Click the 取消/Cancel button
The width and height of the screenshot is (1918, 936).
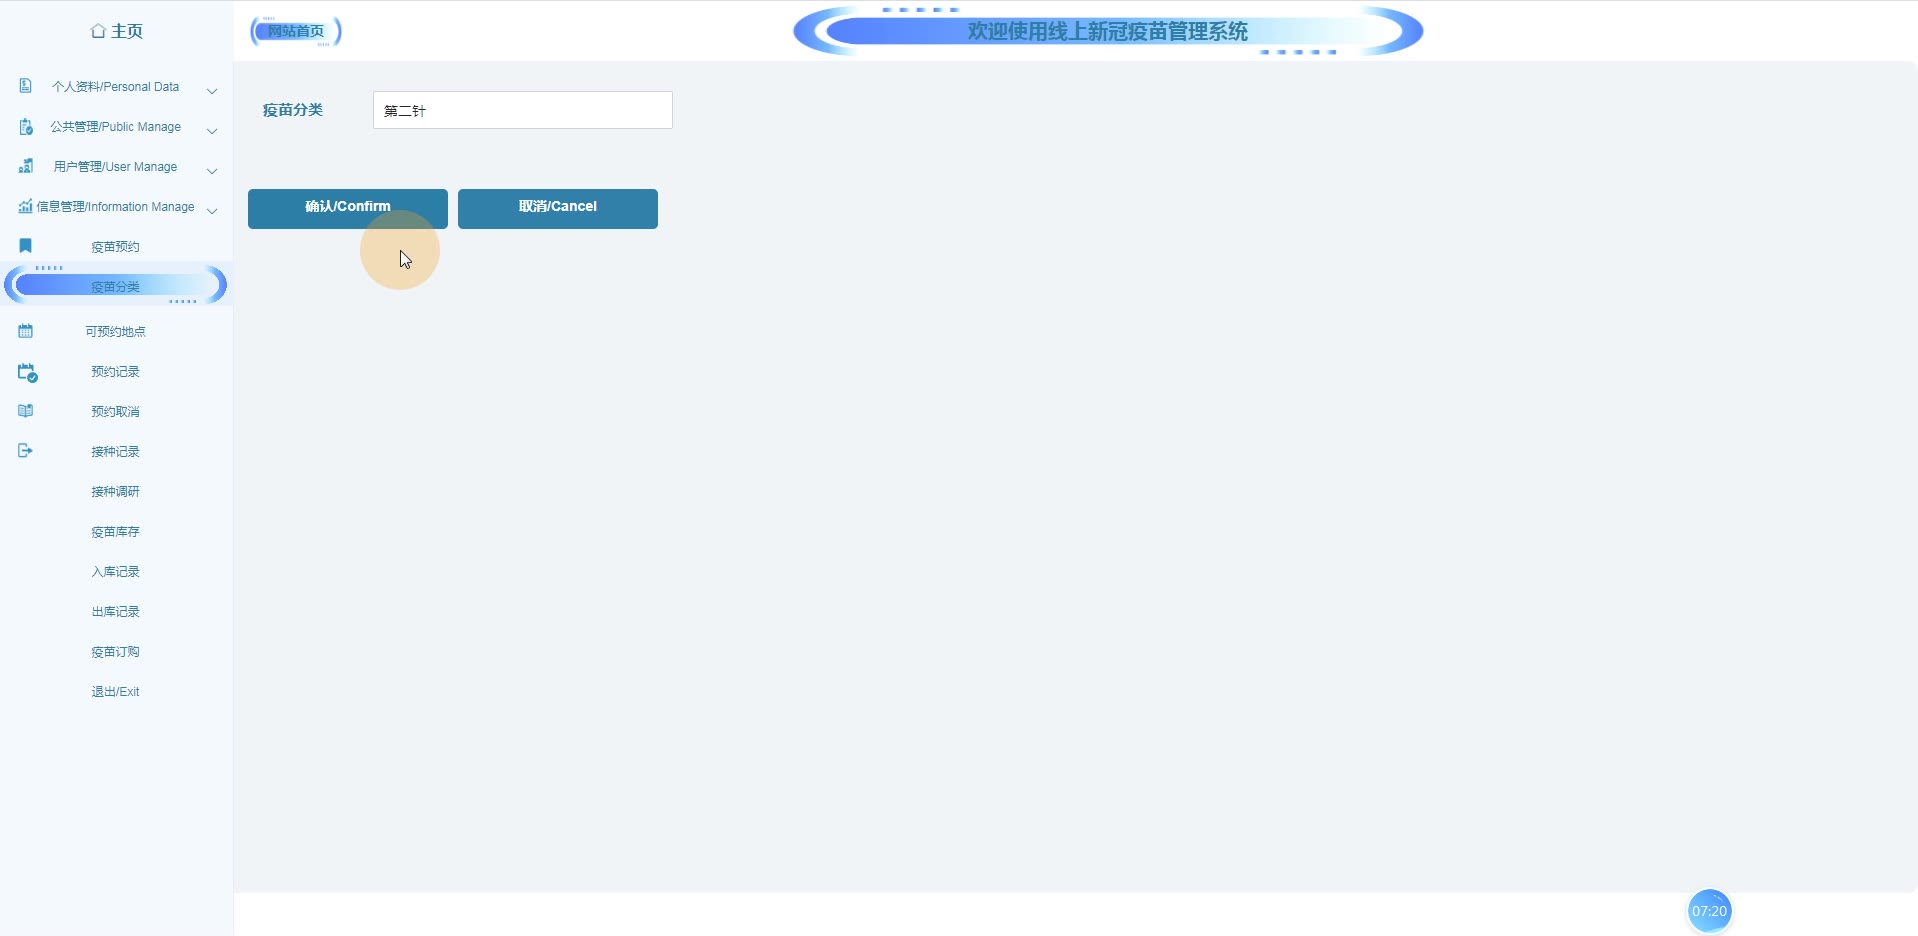(x=558, y=208)
